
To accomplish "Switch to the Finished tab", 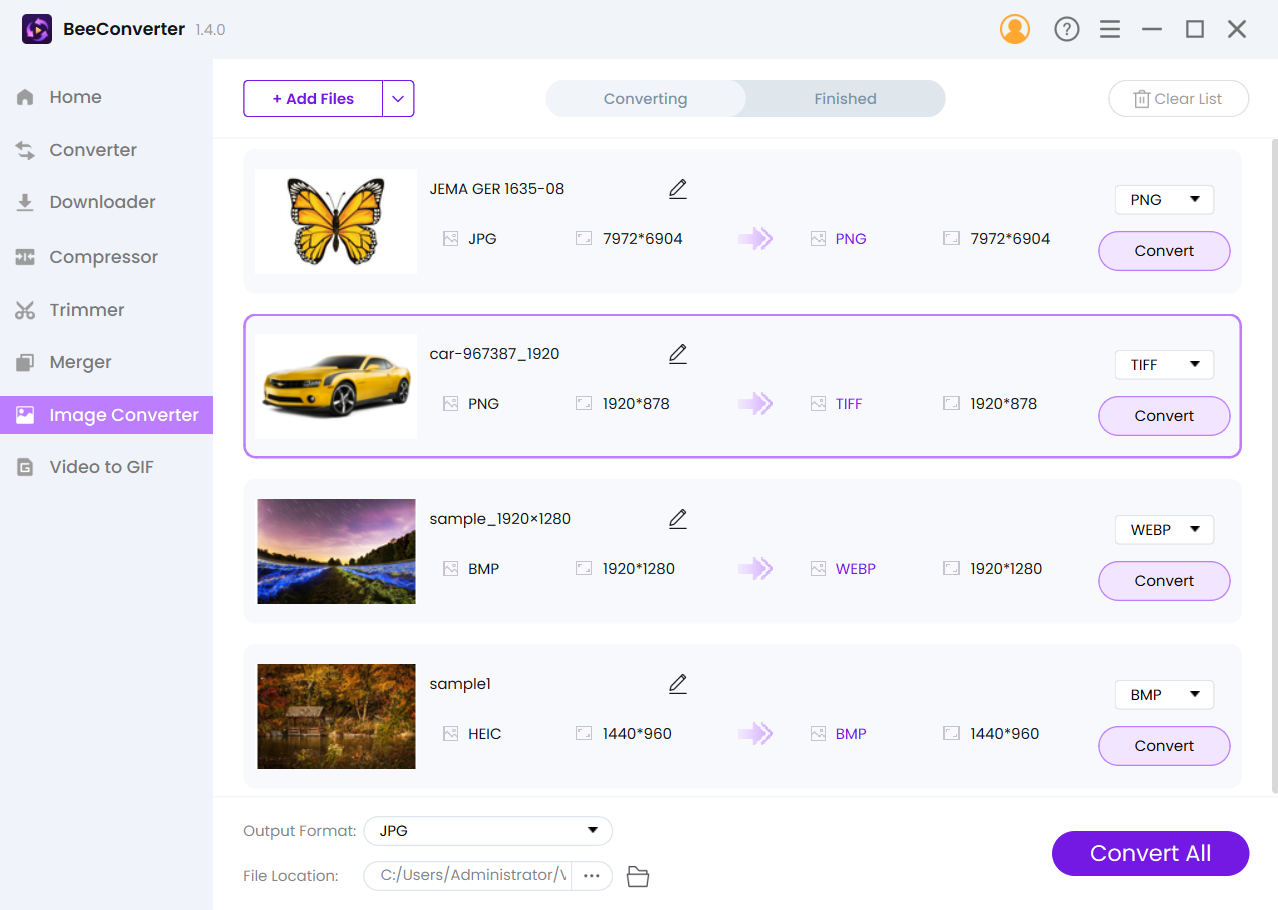I will [845, 99].
